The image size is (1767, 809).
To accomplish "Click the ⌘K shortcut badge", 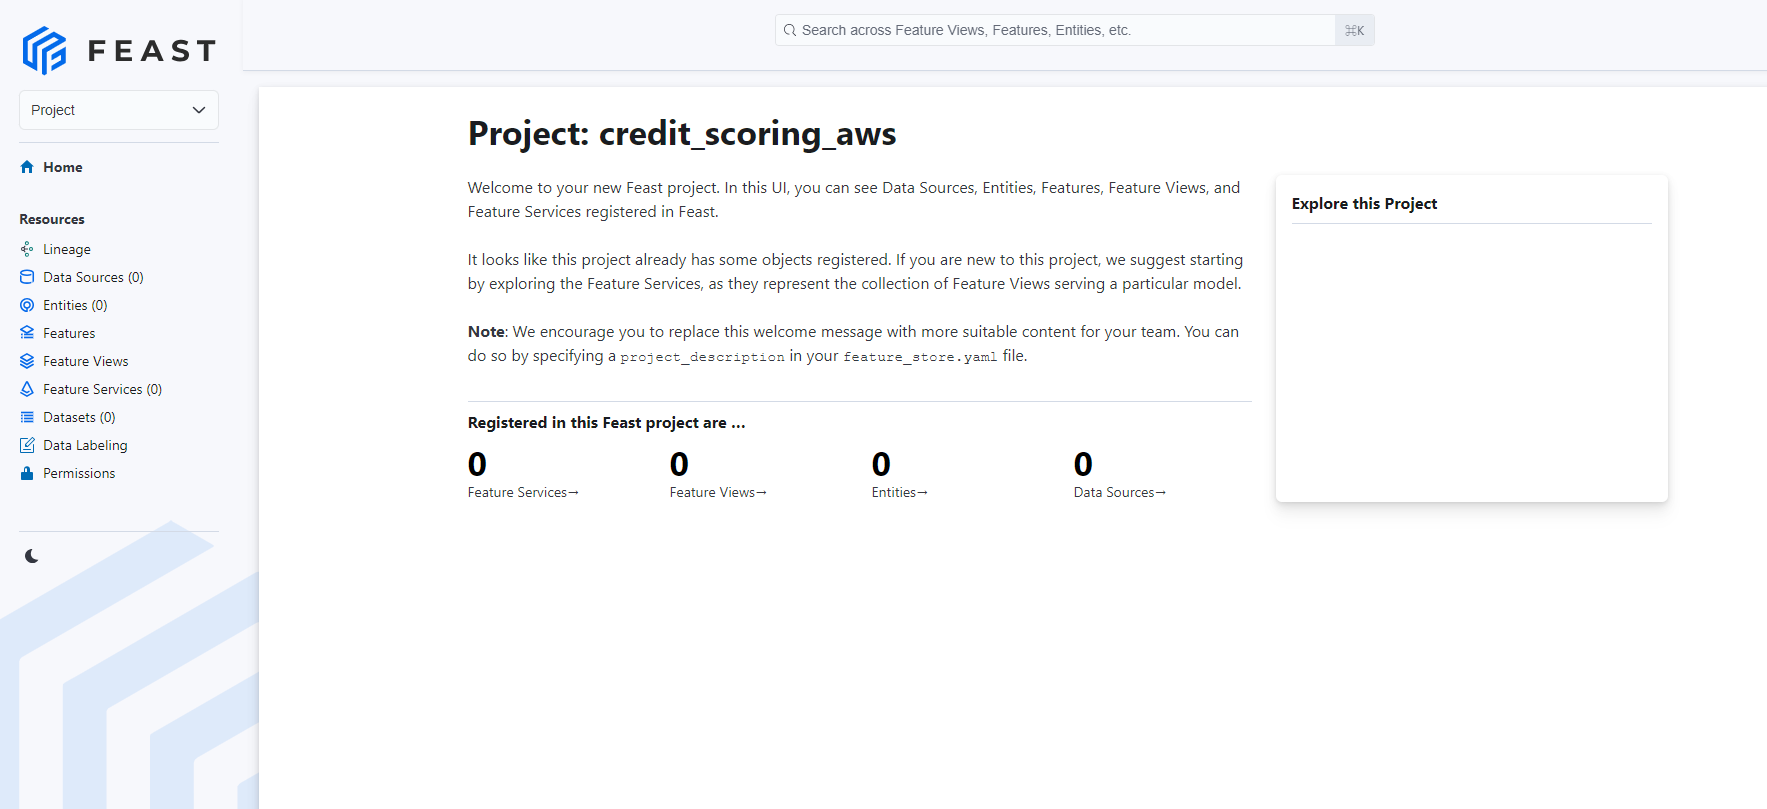I will [1354, 30].
